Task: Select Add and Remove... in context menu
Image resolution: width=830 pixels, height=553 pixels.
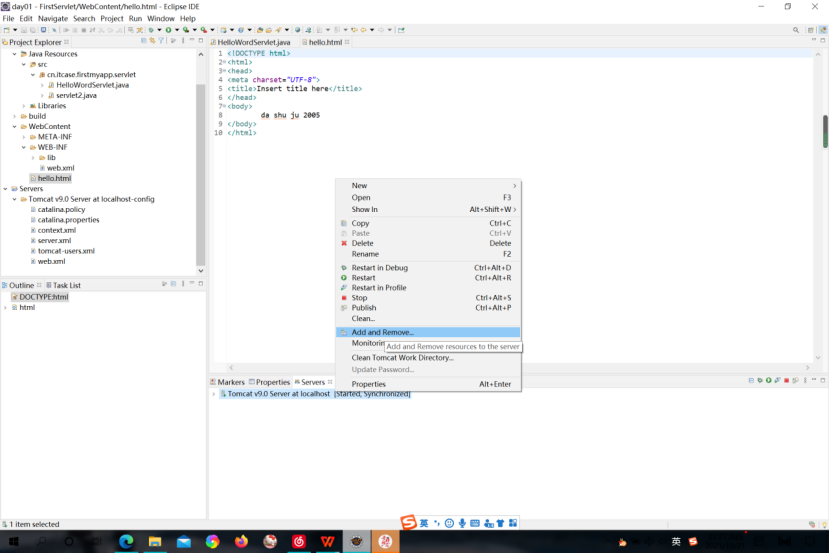Action: (x=428, y=332)
